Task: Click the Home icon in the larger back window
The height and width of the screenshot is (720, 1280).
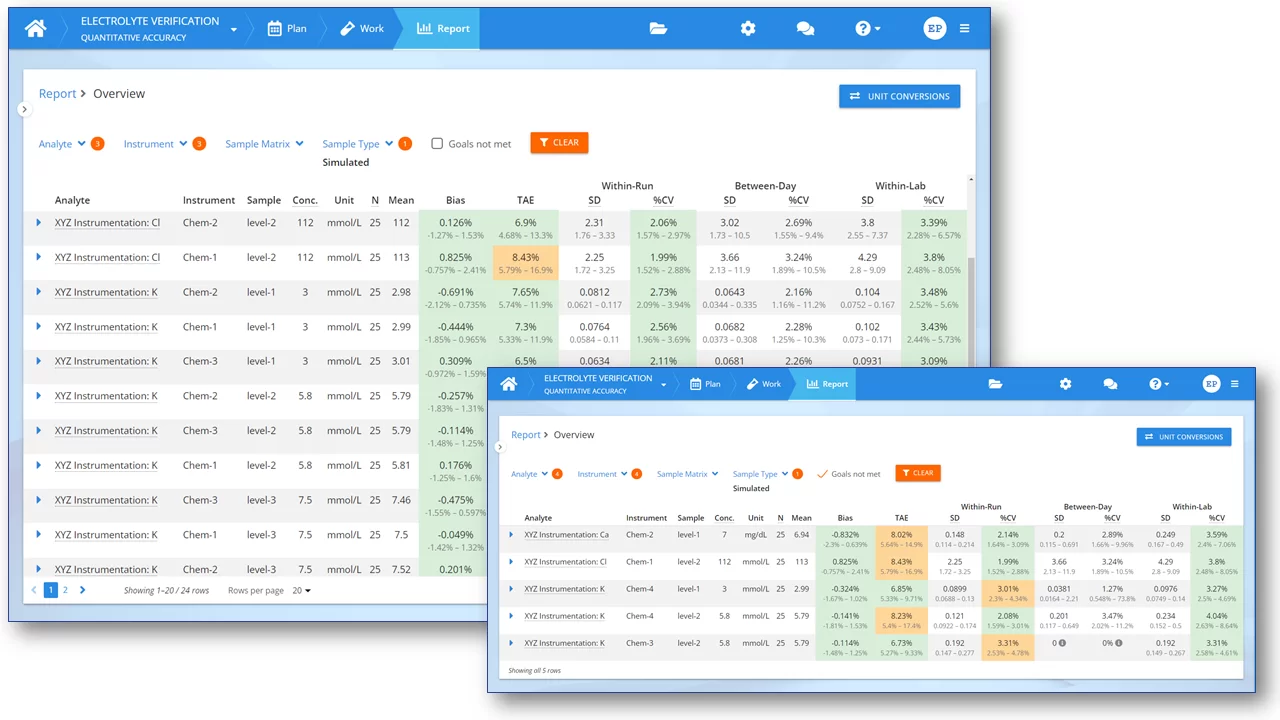Action: 35,29
